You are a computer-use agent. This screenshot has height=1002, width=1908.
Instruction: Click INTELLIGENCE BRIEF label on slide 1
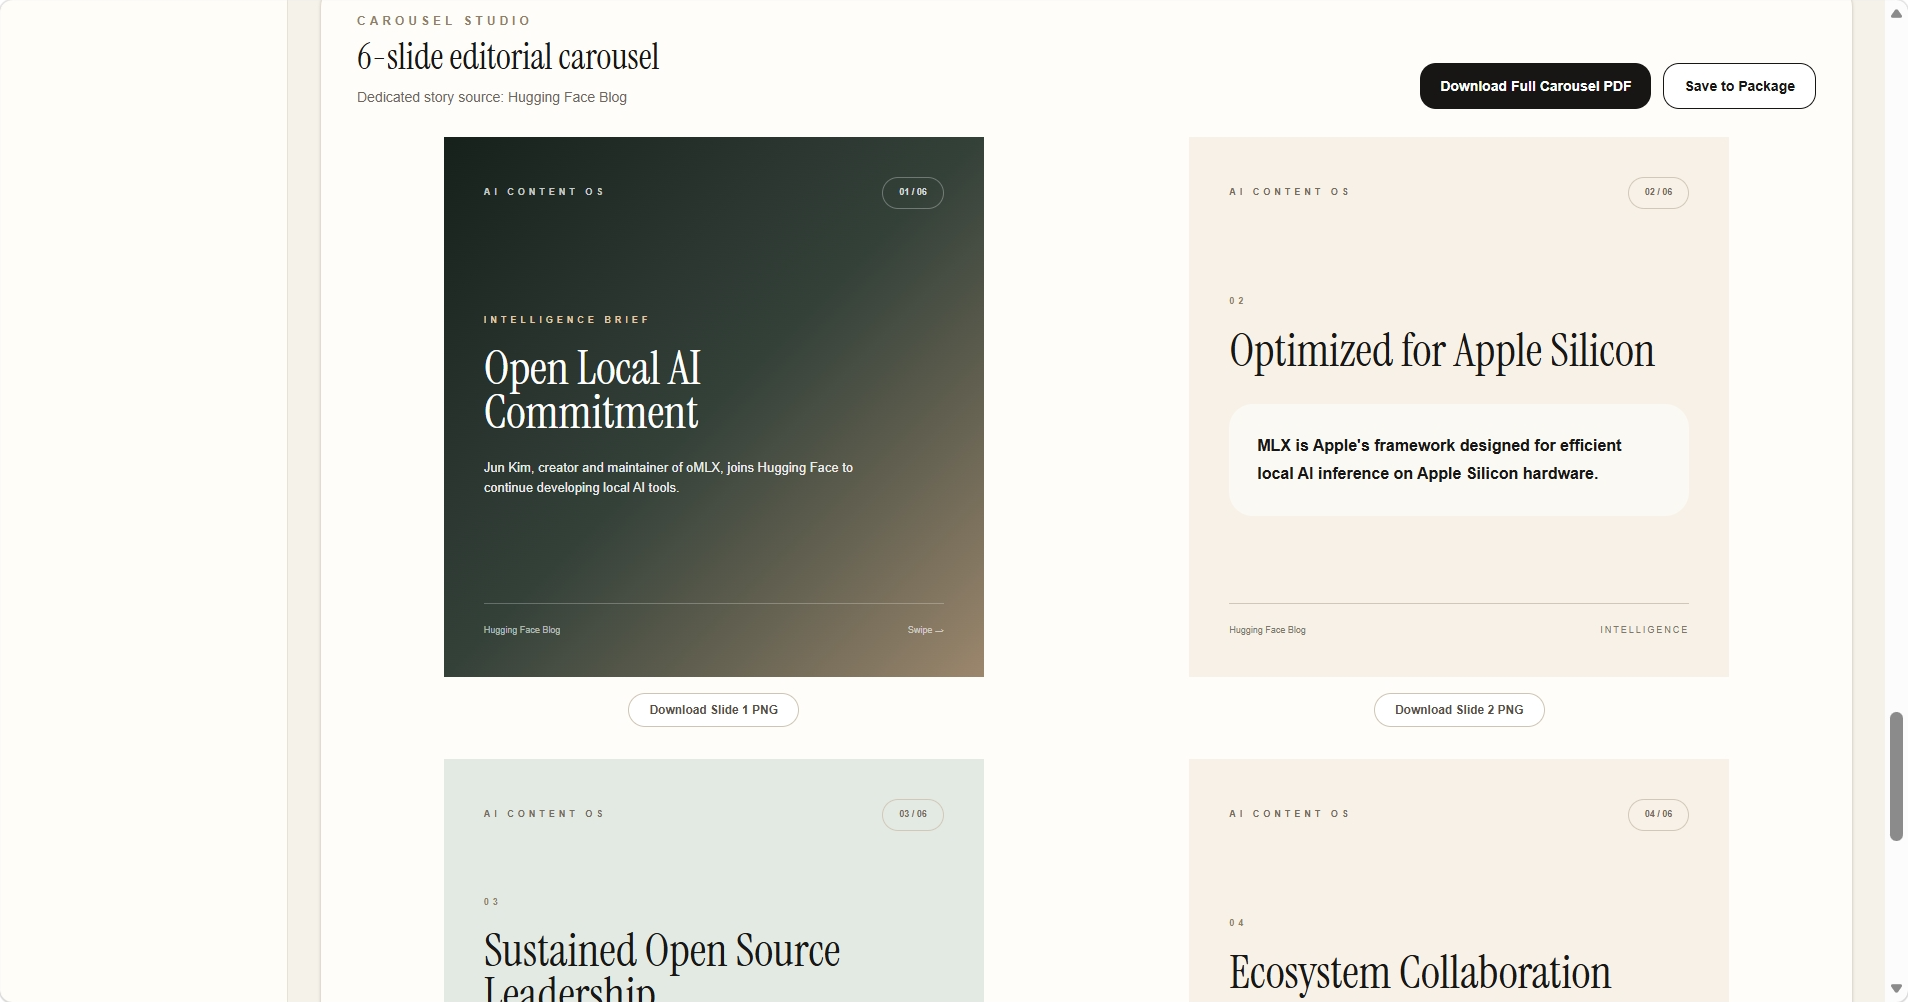click(x=567, y=320)
